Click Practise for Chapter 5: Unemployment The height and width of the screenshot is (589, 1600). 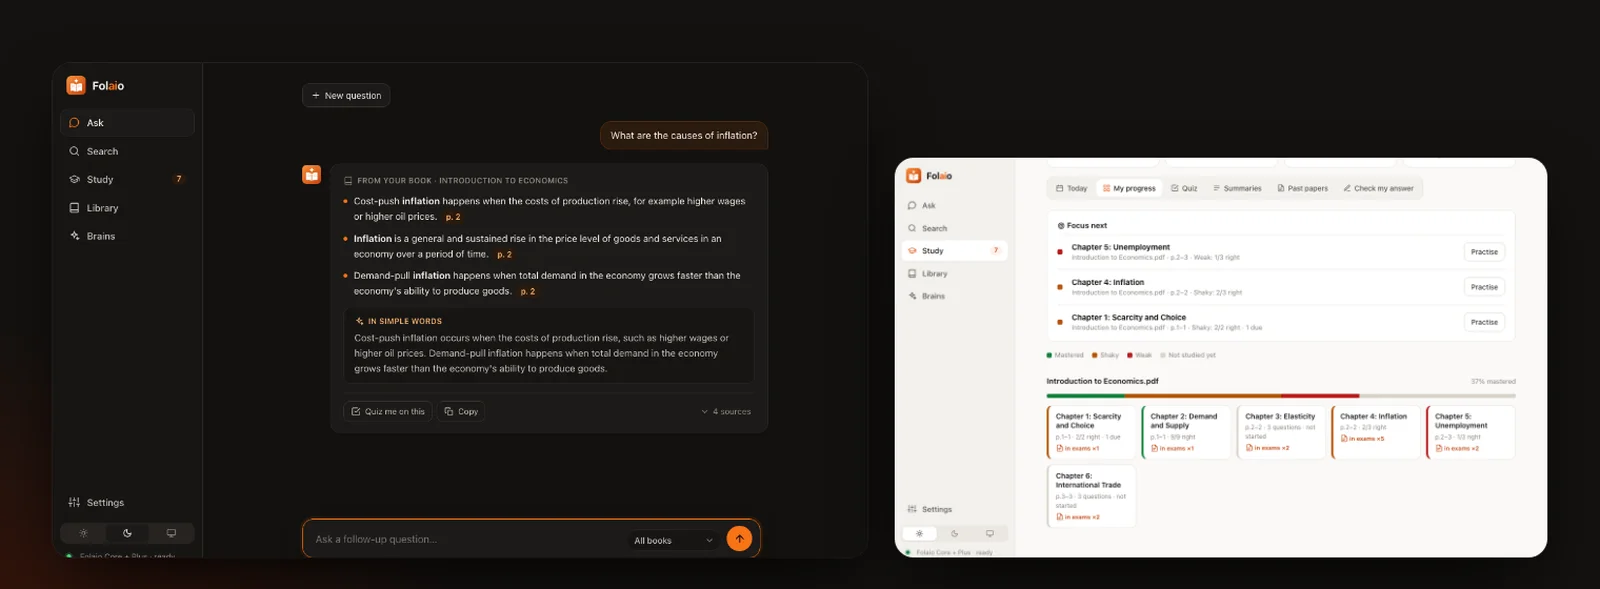point(1484,252)
